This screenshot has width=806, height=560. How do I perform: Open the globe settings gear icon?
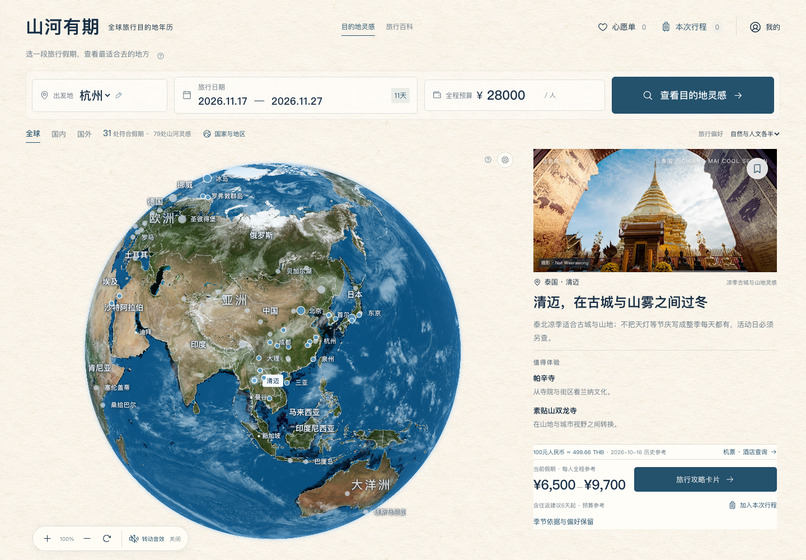(505, 160)
